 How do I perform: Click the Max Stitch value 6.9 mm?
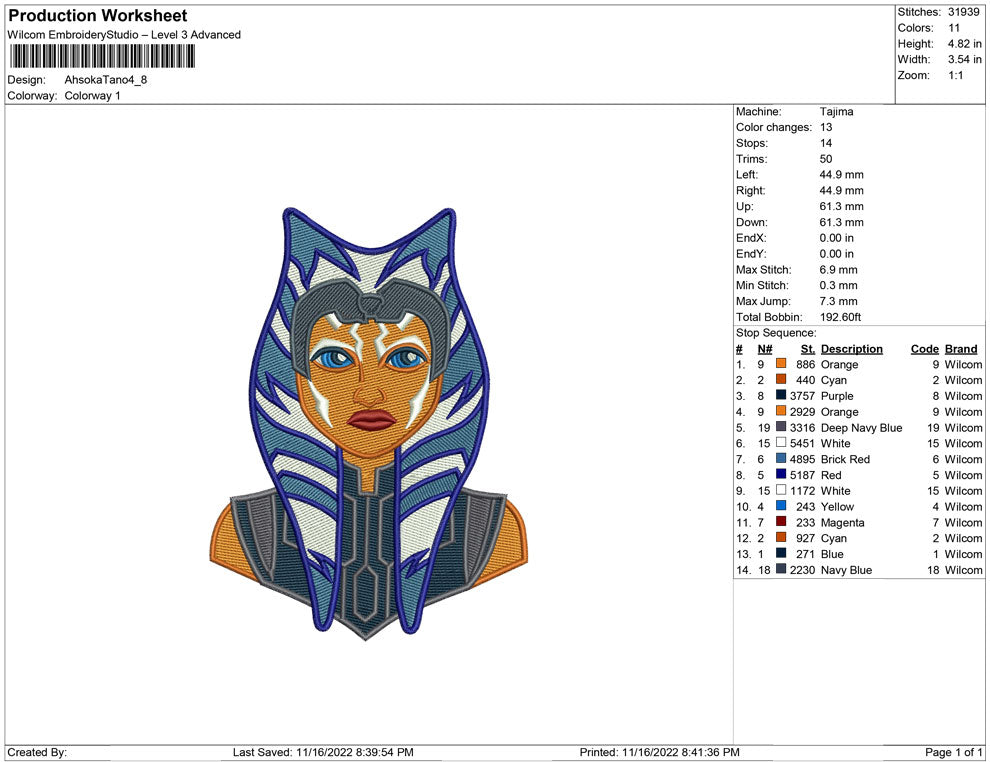click(838, 270)
